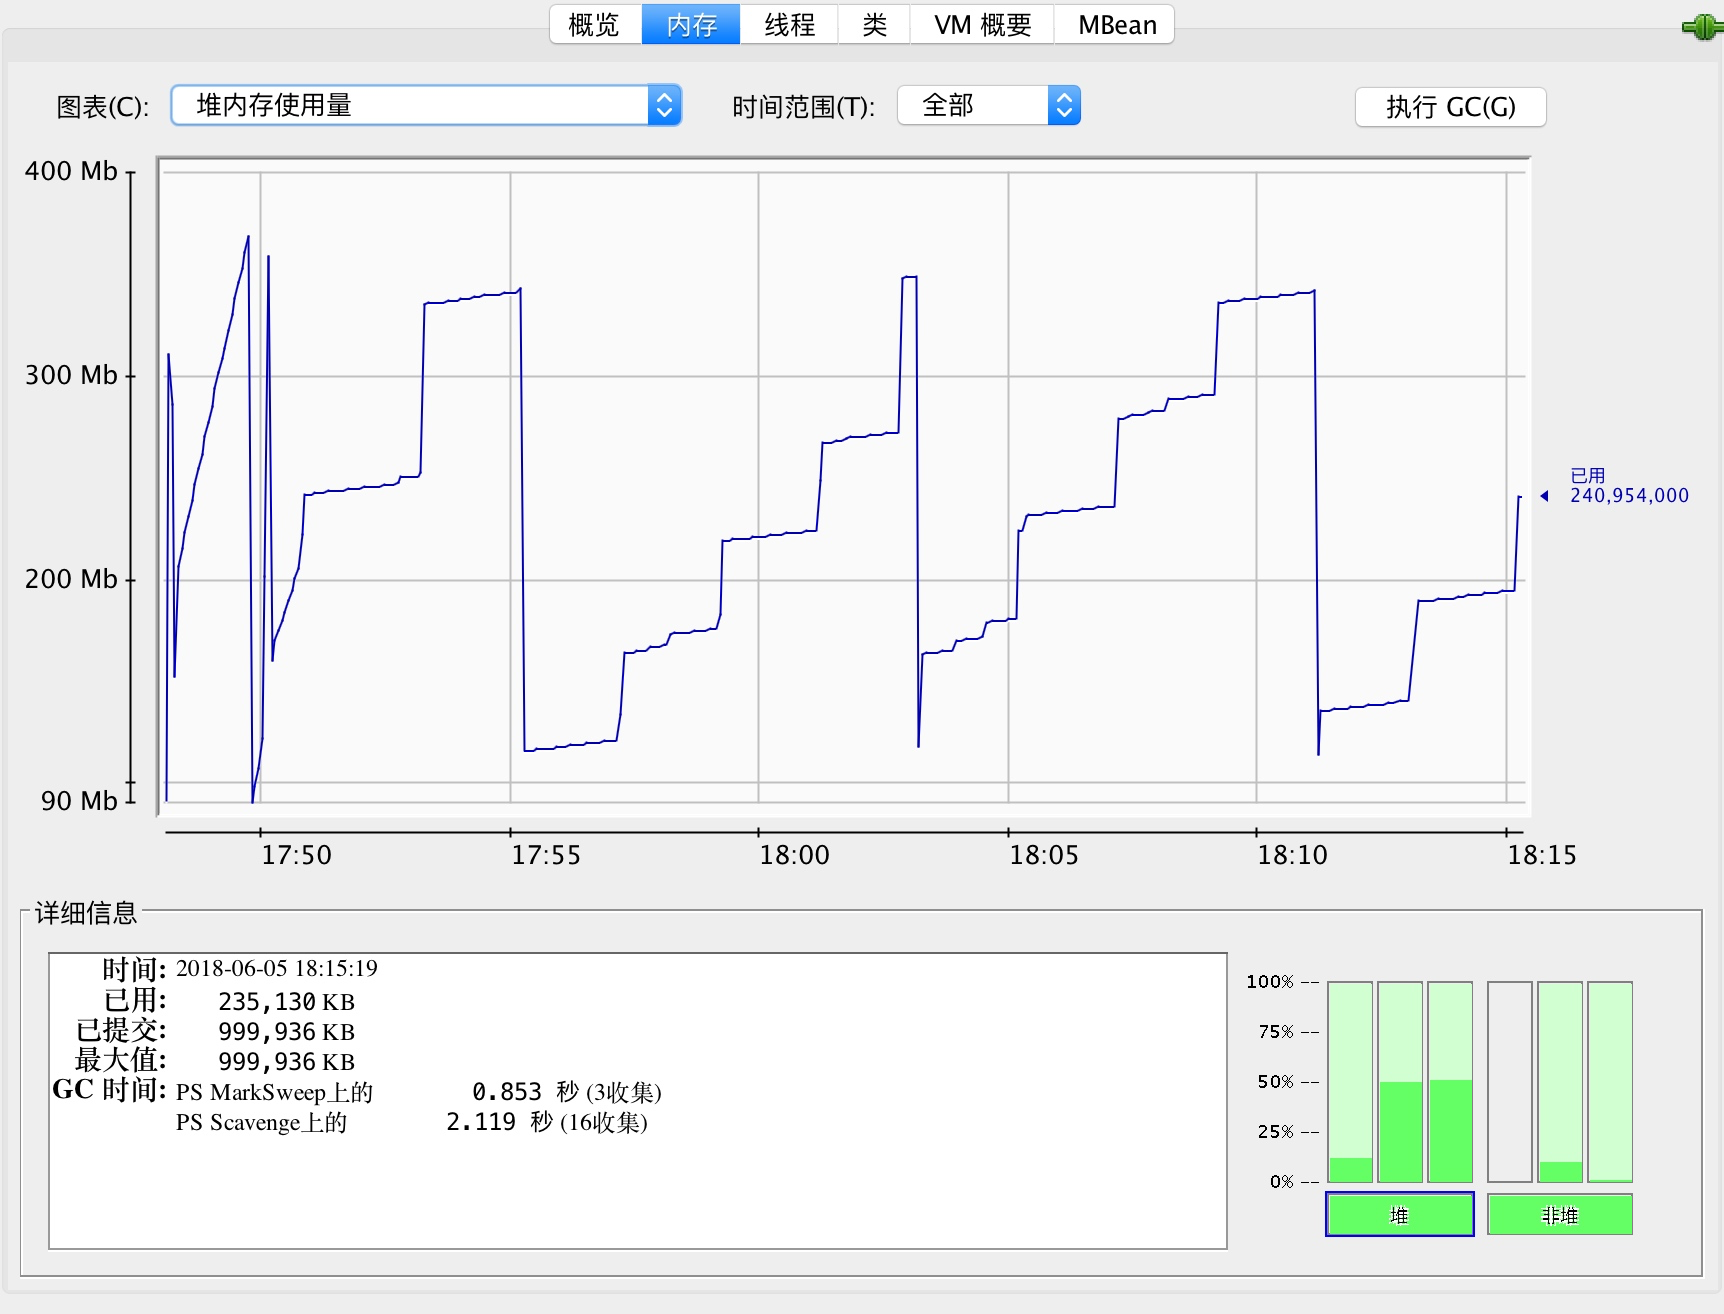Click the second heap pool usage bar
Screen dimensions: 1724x1314
[1400, 1082]
